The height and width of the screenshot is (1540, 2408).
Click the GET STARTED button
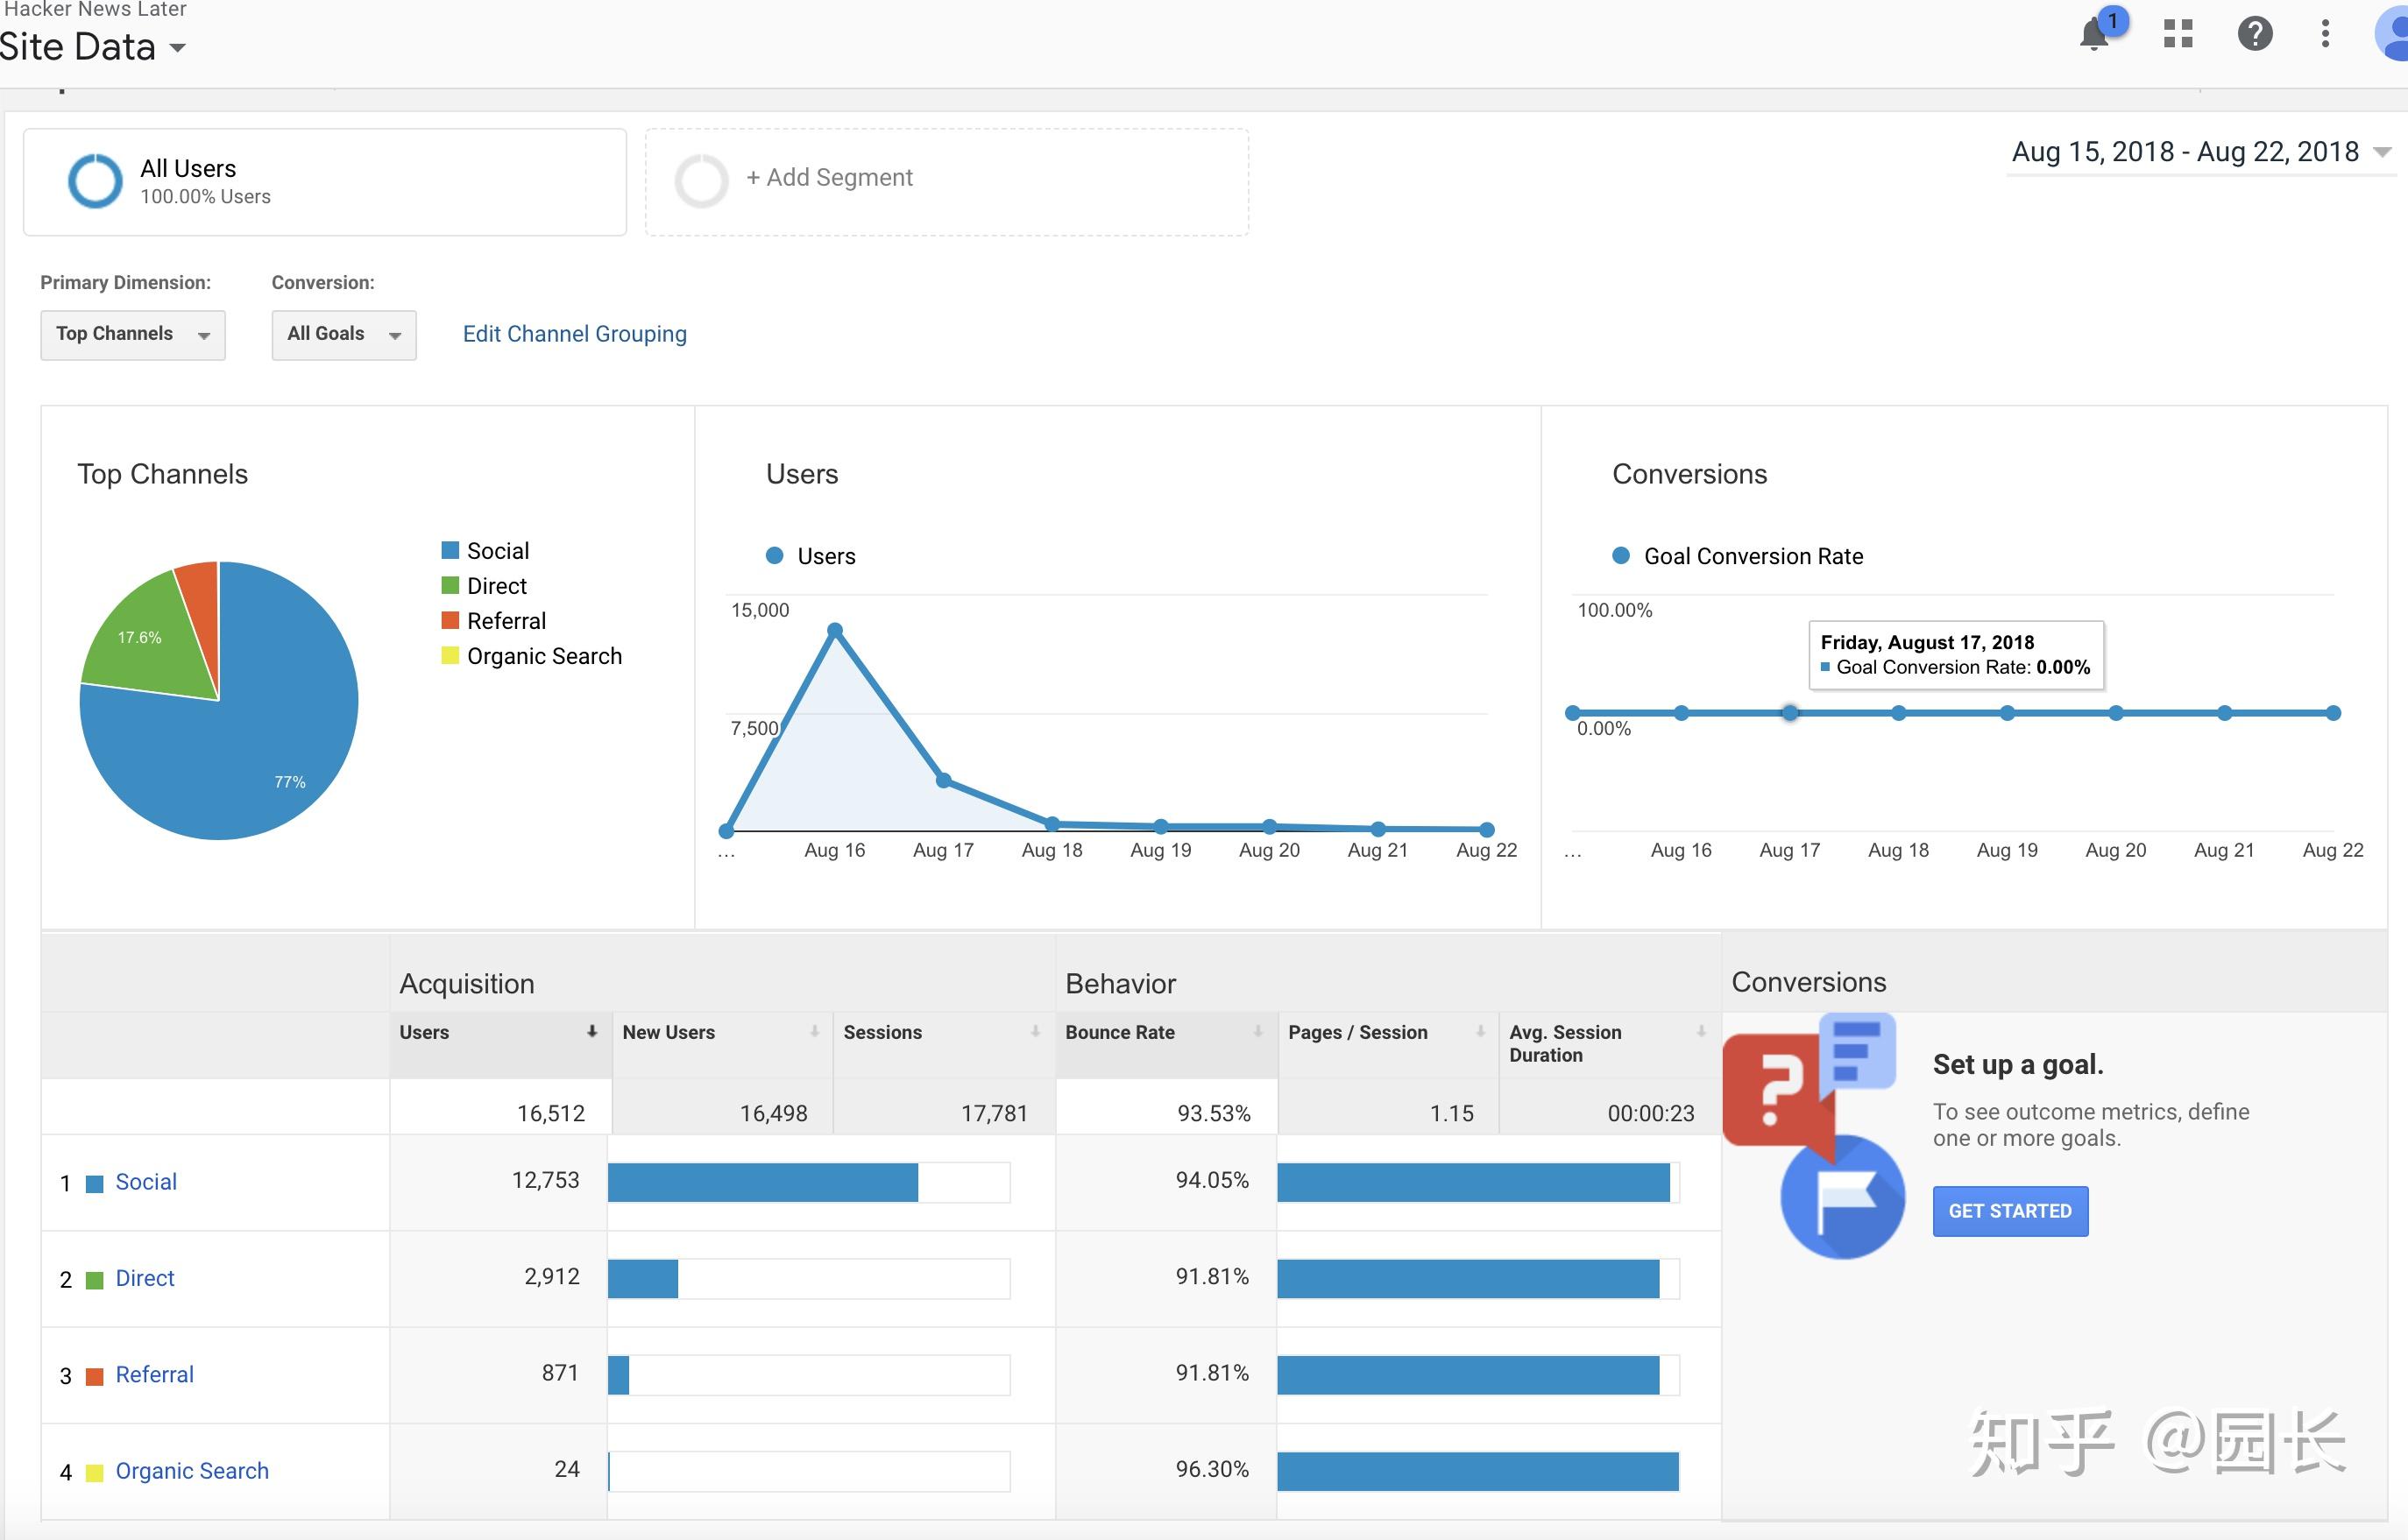click(x=2010, y=1211)
